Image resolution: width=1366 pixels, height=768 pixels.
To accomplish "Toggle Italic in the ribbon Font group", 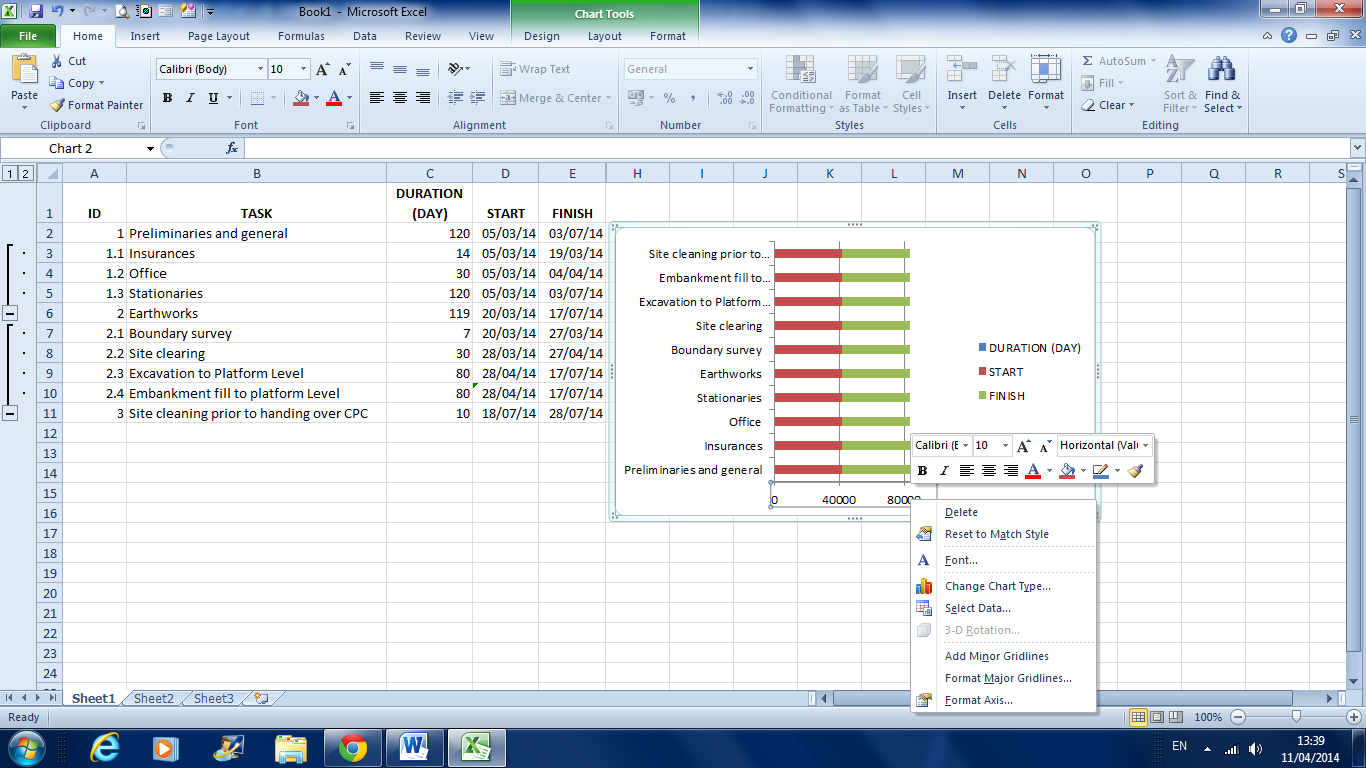I will pyautogui.click(x=190, y=98).
